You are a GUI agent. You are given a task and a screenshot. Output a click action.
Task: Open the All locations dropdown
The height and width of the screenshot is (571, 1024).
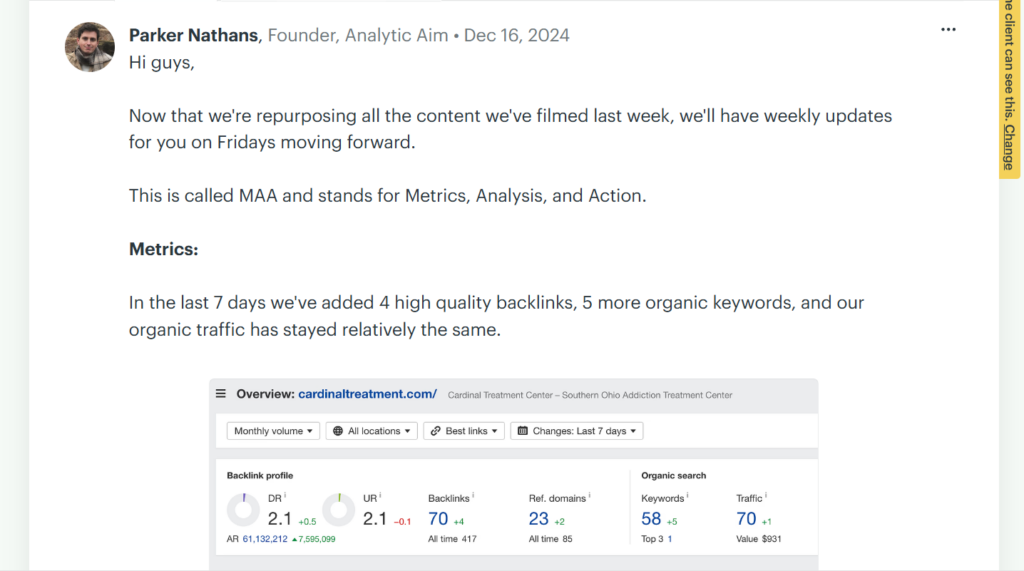[x=372, y=431]
